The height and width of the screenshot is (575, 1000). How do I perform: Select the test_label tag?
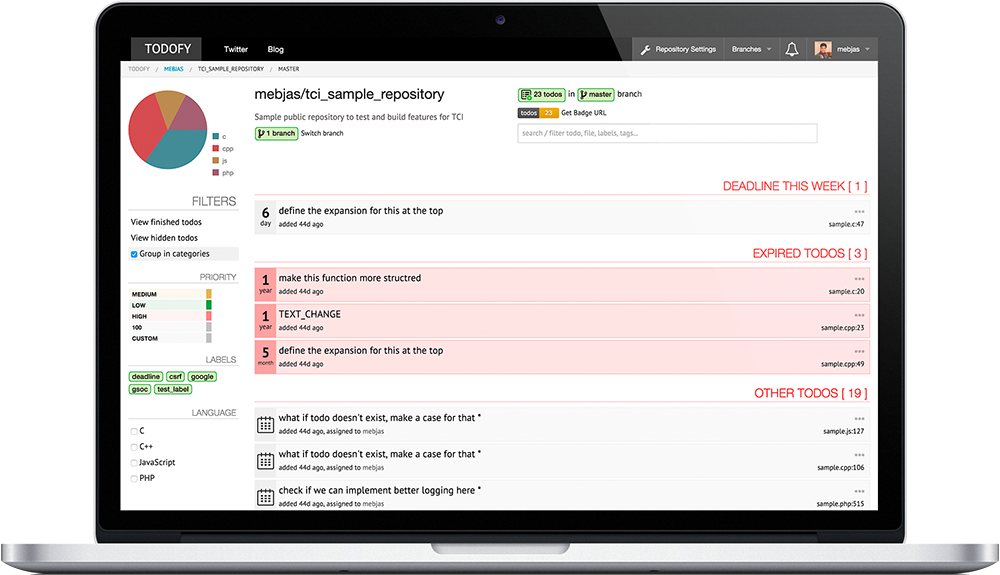click(x=173, y=389)
